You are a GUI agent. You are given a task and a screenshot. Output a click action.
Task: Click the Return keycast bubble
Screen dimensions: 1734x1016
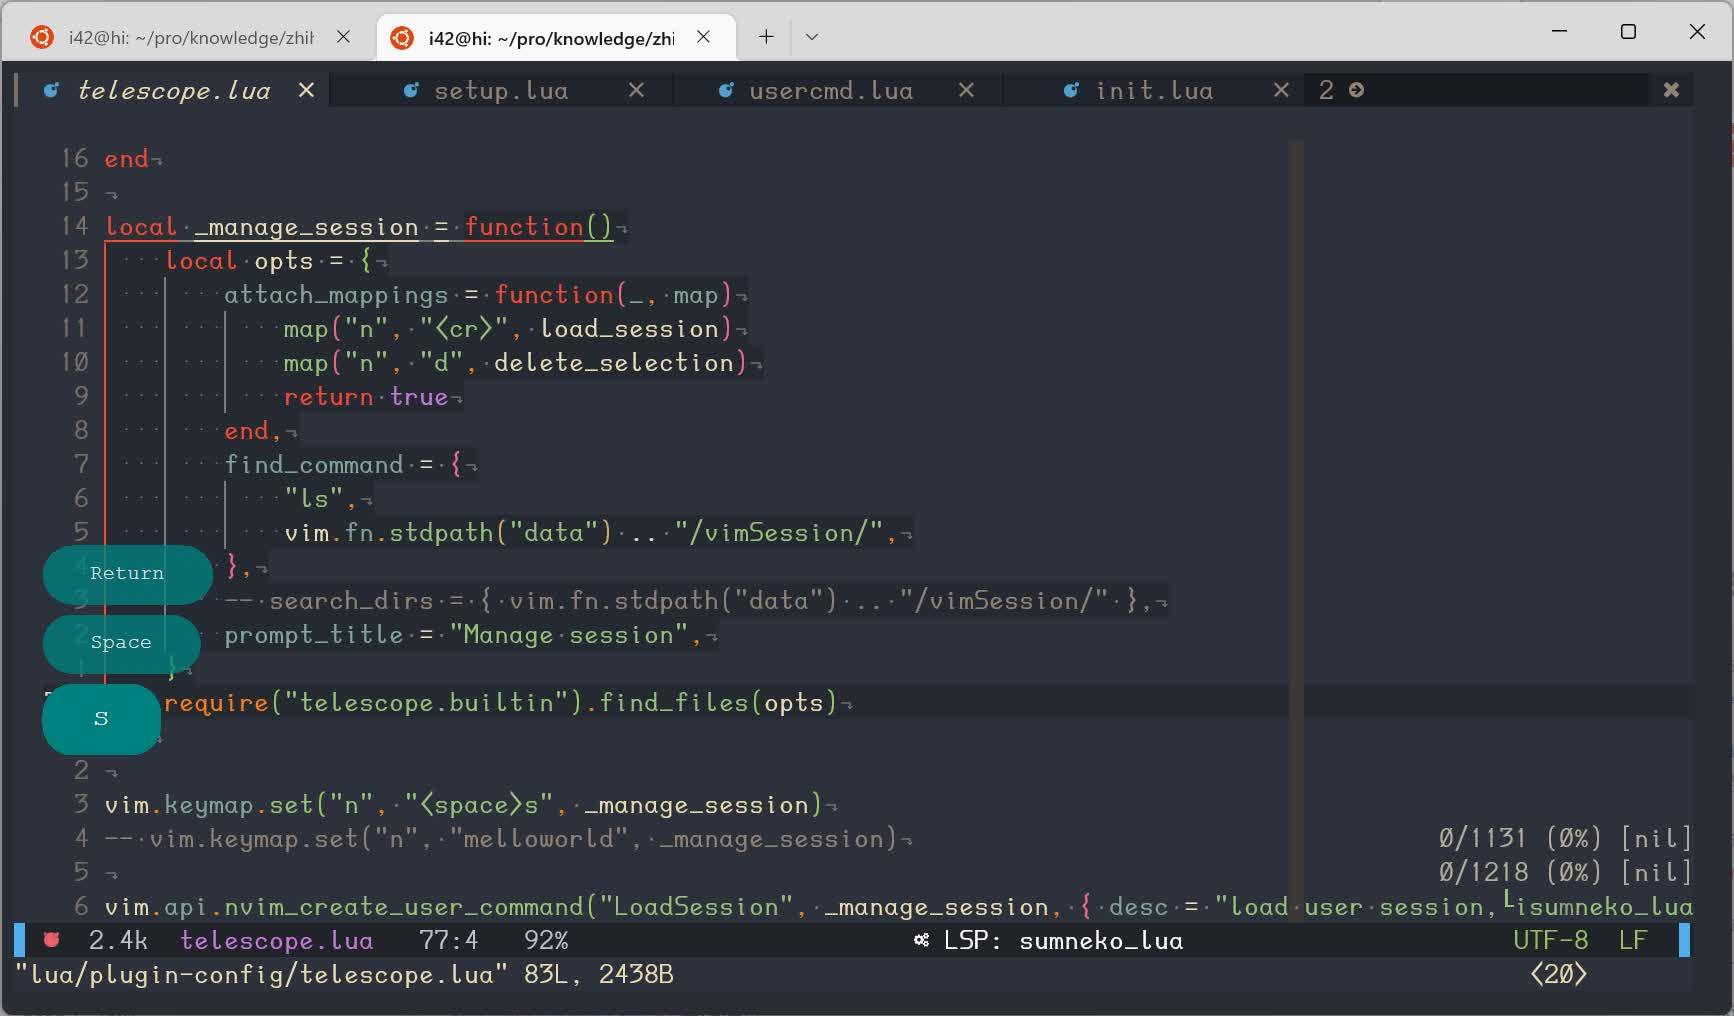pos(127,573)
